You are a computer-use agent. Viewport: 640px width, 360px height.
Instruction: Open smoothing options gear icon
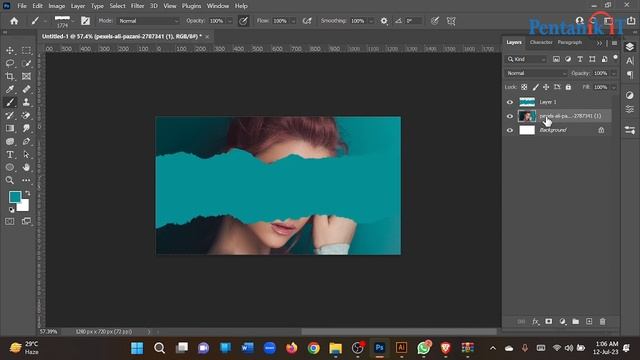click(384, 21)
